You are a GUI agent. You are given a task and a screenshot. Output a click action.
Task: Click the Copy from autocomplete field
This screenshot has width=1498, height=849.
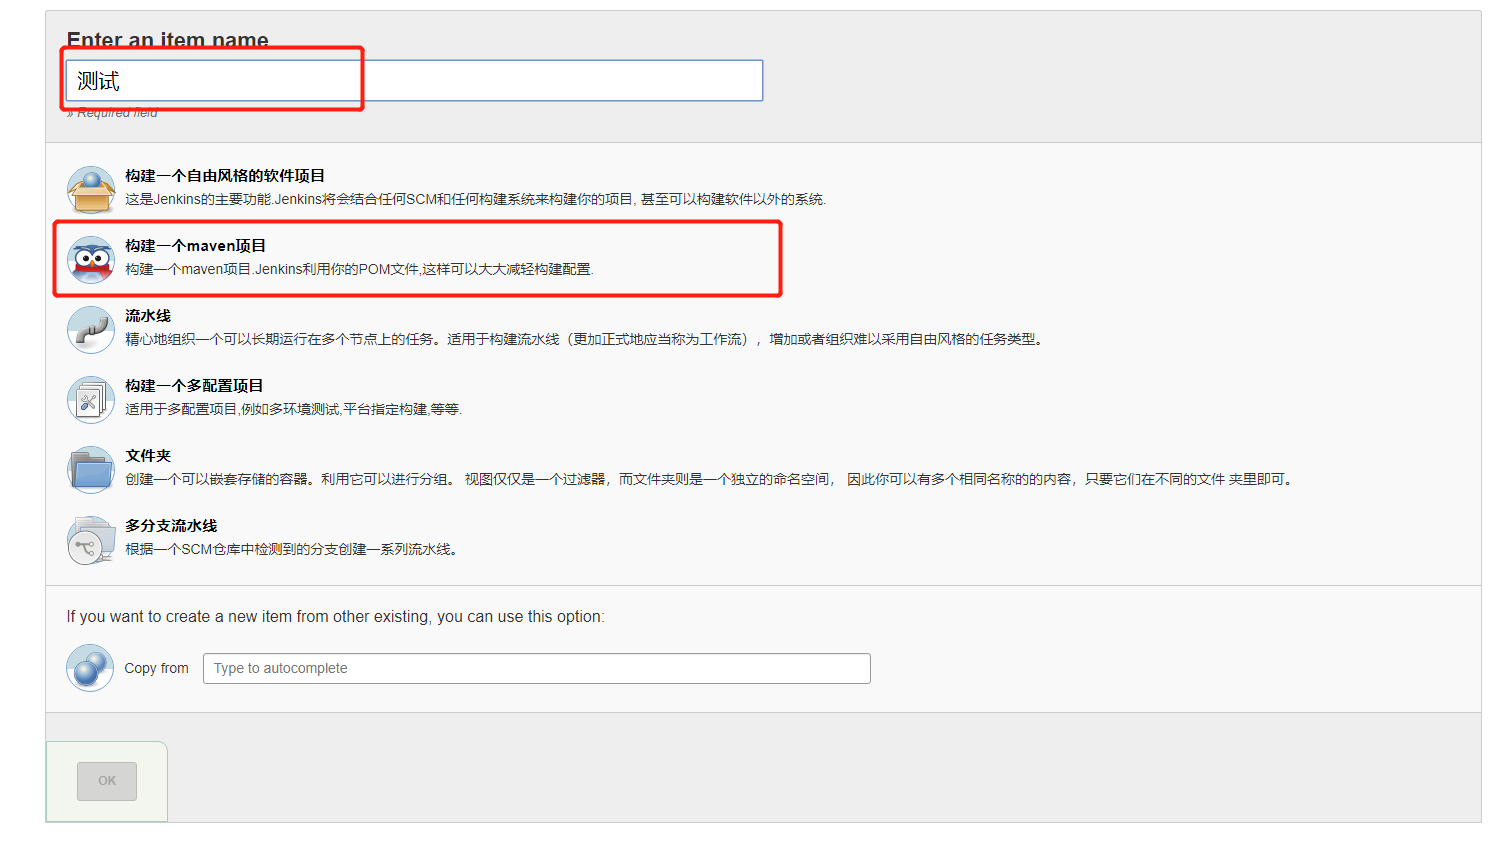pyautogui.click(x=537, y=669)
